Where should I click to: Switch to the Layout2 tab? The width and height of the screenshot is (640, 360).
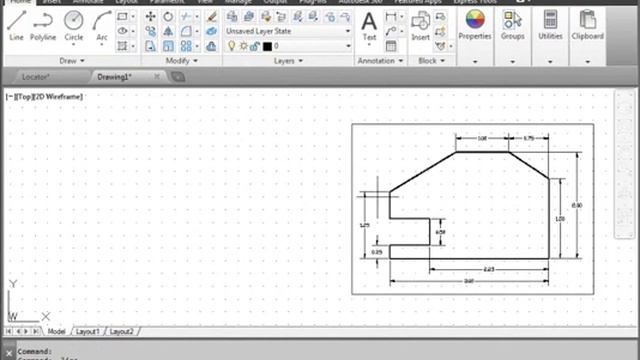121,331
